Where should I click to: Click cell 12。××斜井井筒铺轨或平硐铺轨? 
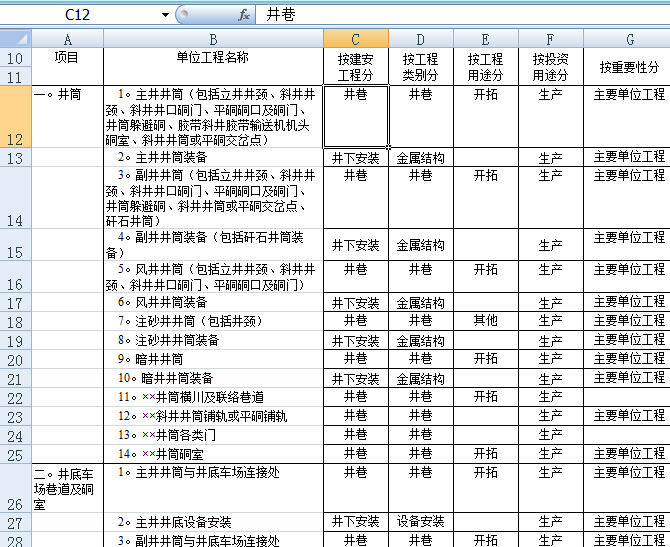213,417
